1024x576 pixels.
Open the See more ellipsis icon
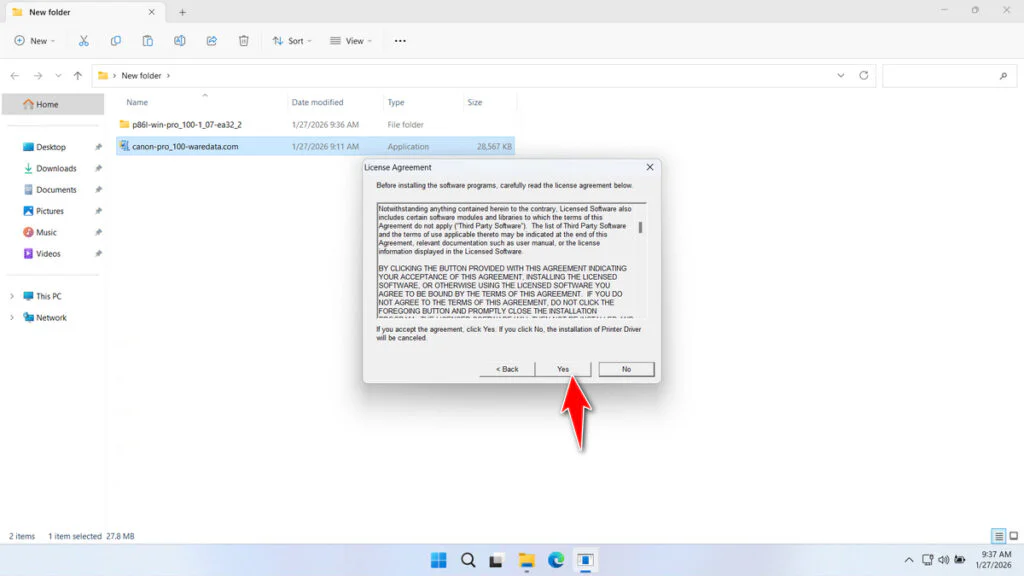point(399,40)
